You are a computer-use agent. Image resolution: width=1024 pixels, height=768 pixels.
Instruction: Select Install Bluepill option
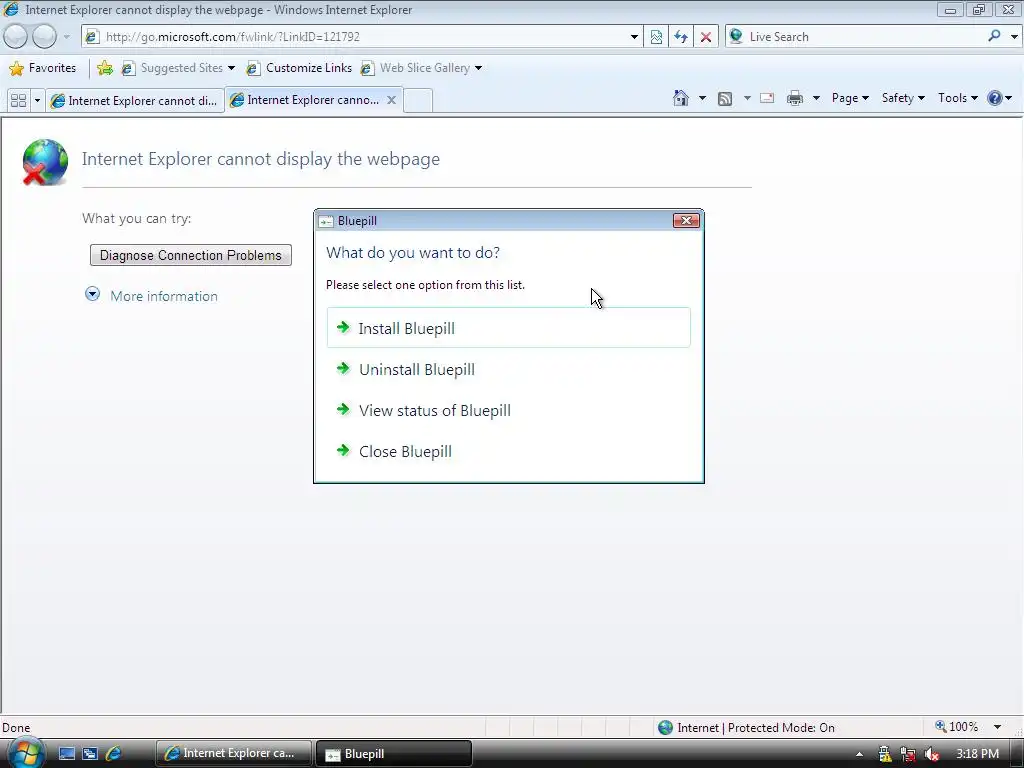click(x=508, y=328)
